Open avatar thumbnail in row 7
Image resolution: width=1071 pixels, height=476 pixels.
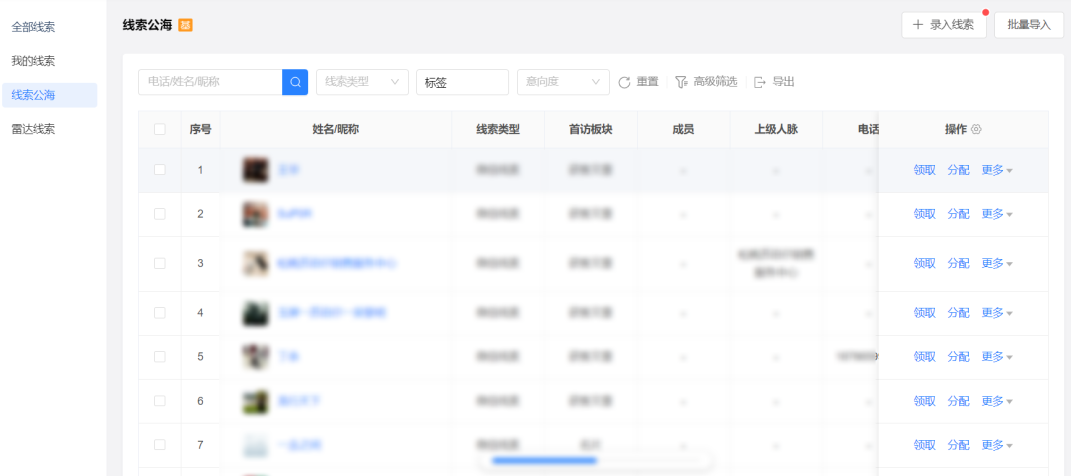[x=255, y=445]
